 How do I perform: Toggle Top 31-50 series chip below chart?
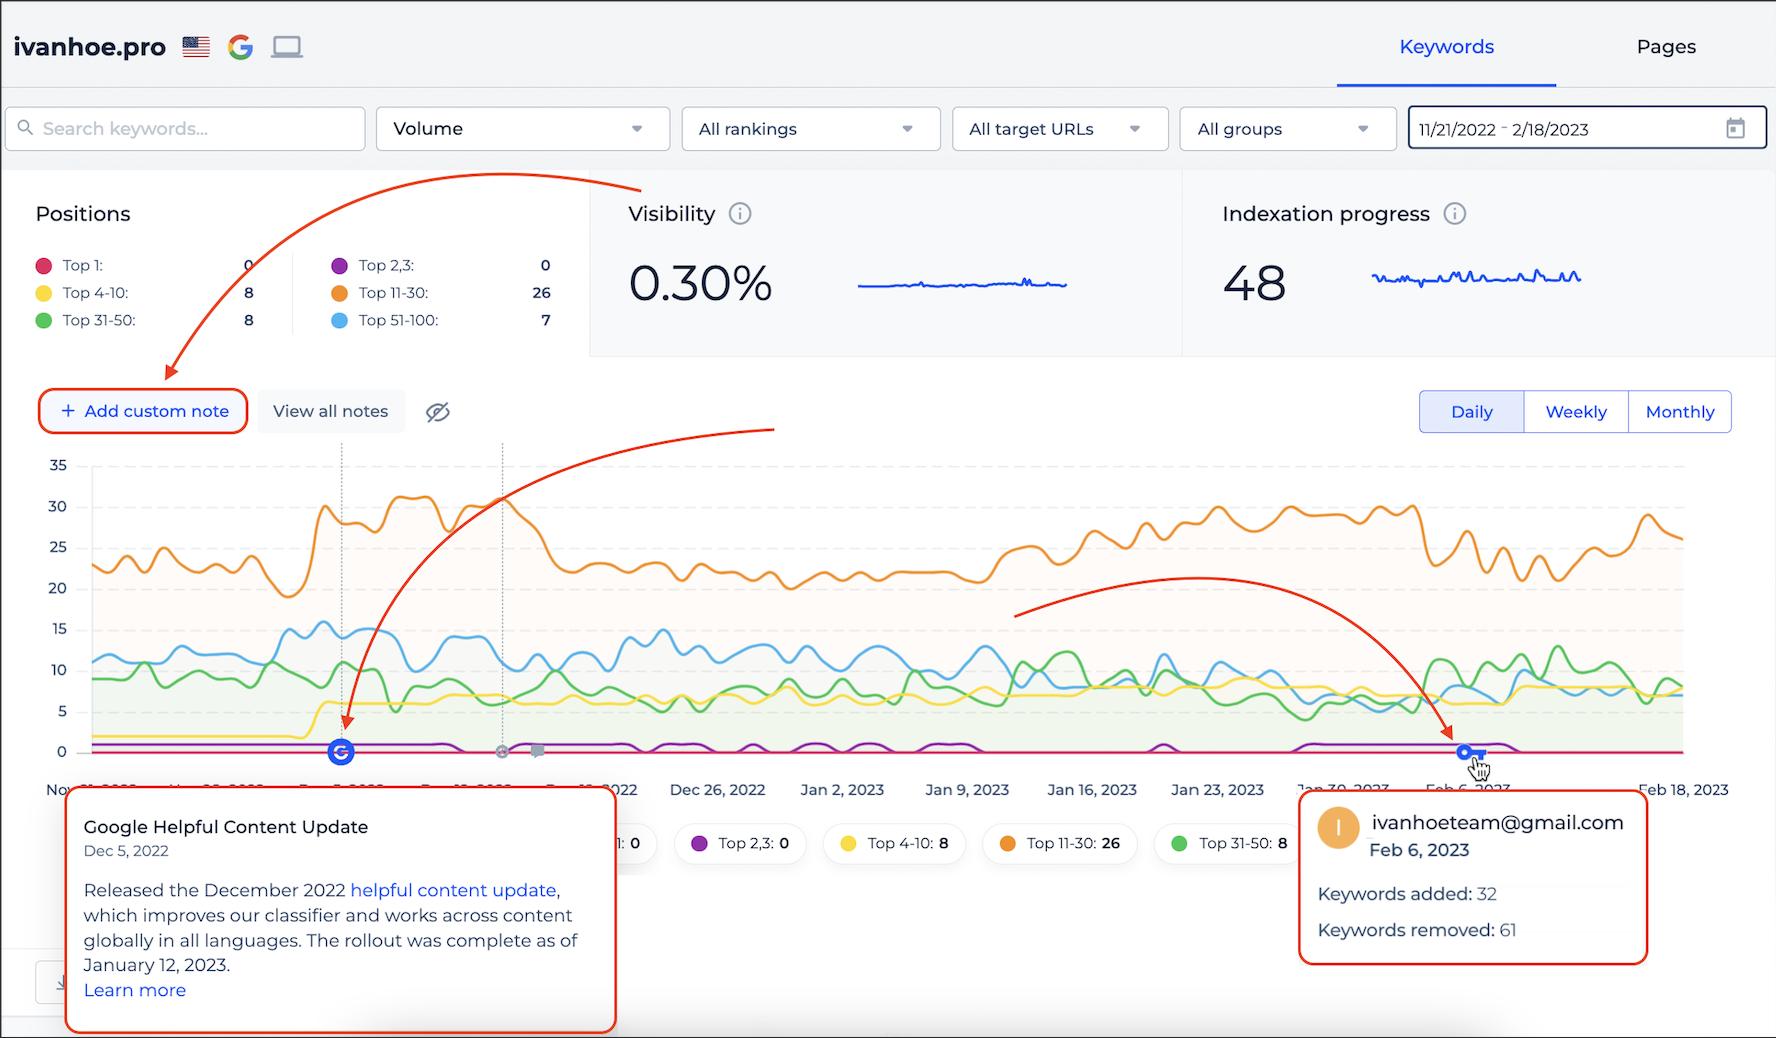[x=1228, y=843]
